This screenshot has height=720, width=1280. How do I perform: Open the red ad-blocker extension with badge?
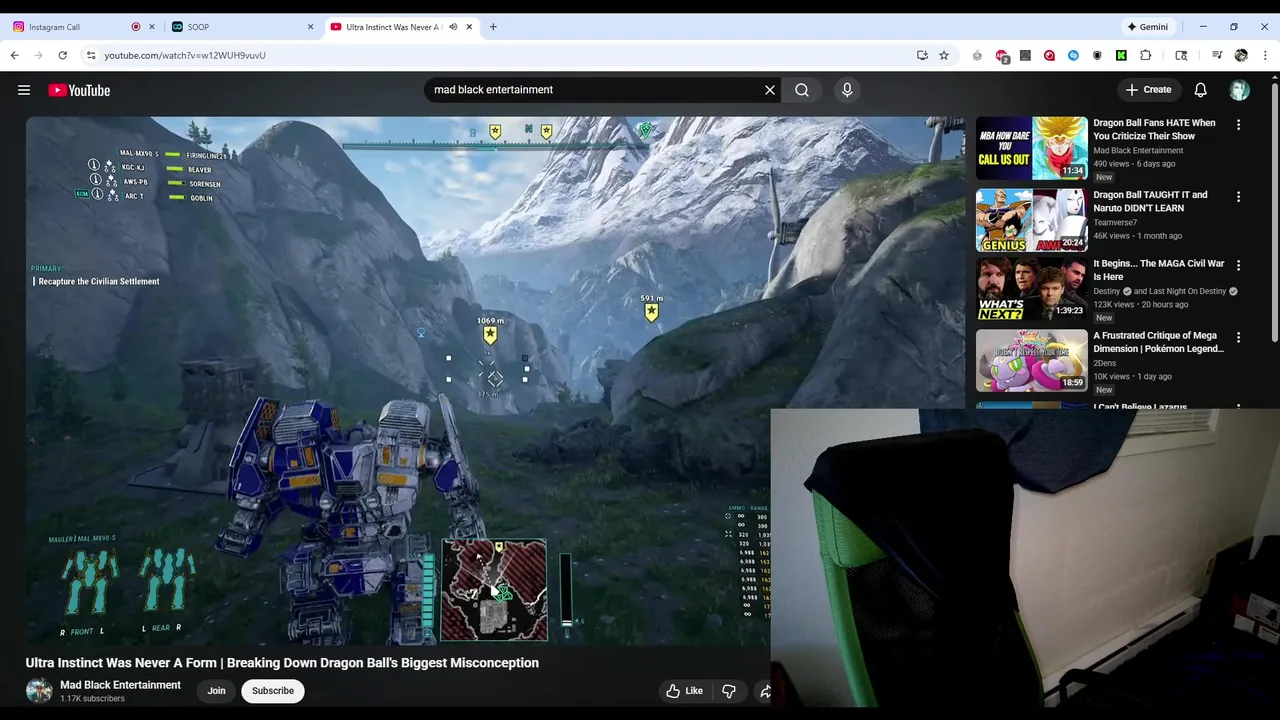pos(1002,56)
